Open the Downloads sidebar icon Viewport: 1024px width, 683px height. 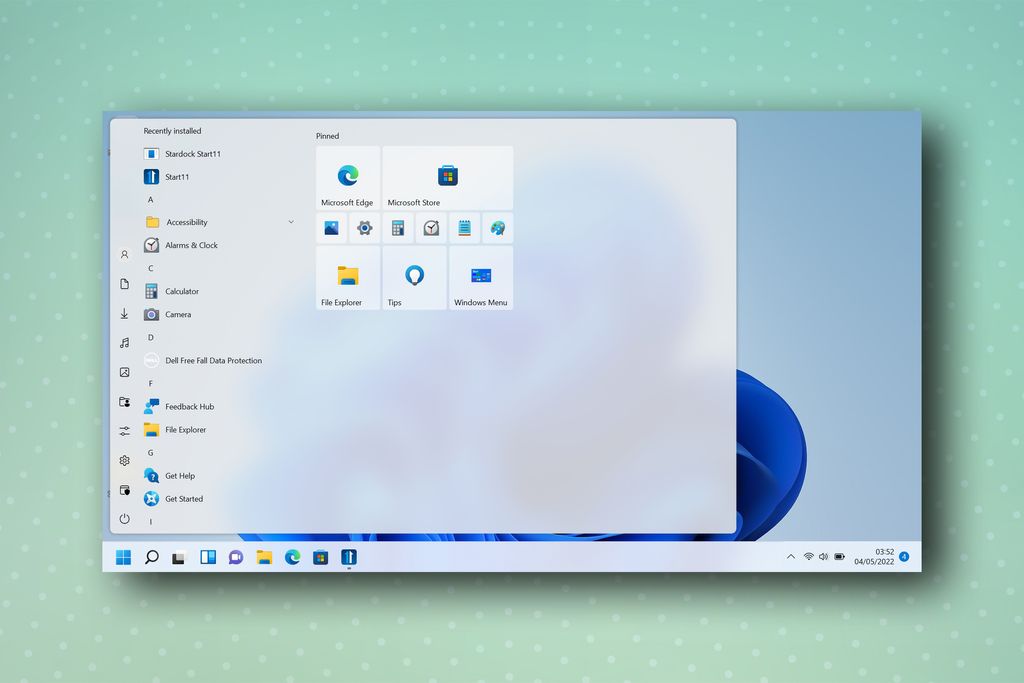pyautogui.click(x=124, y=313)
